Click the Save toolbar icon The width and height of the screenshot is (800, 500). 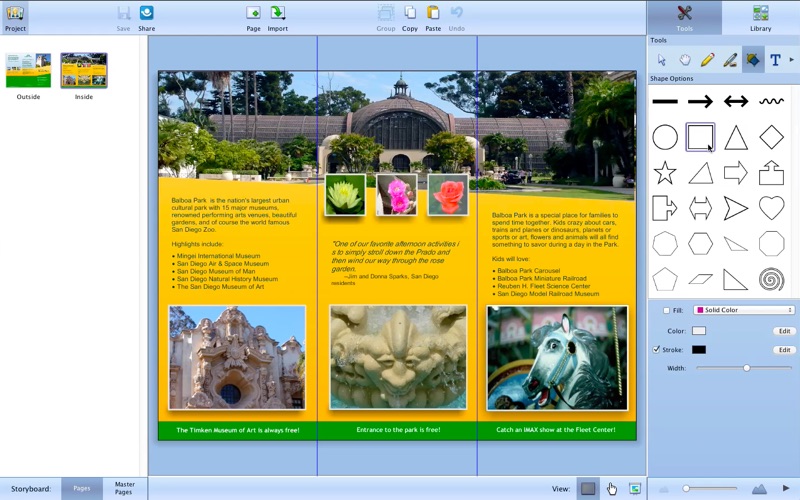coord(123,17)
